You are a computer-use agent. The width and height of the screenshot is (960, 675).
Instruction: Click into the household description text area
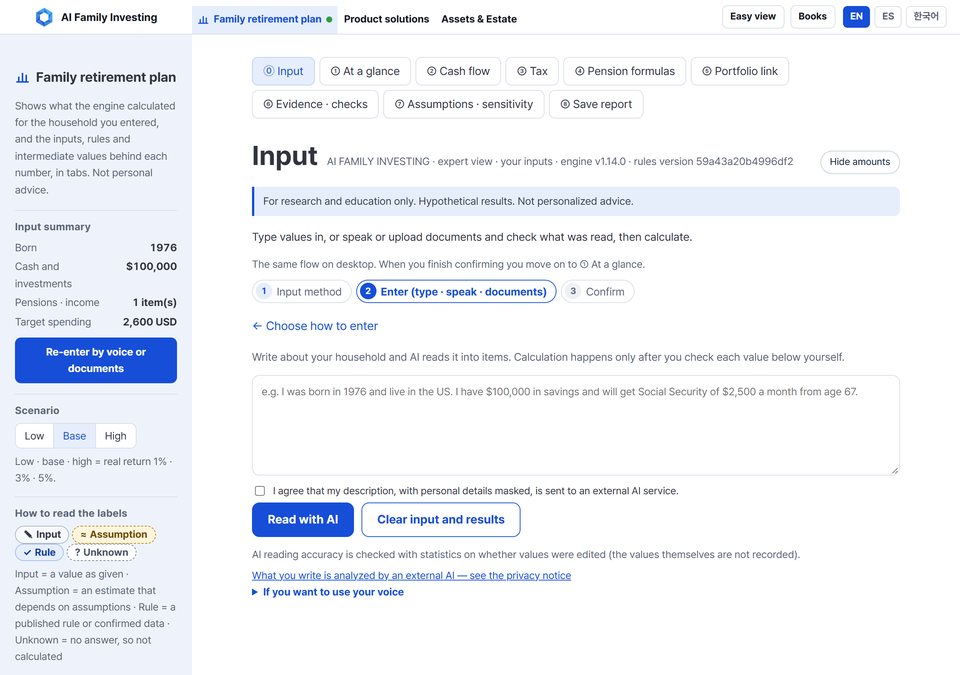click(576, 425)
